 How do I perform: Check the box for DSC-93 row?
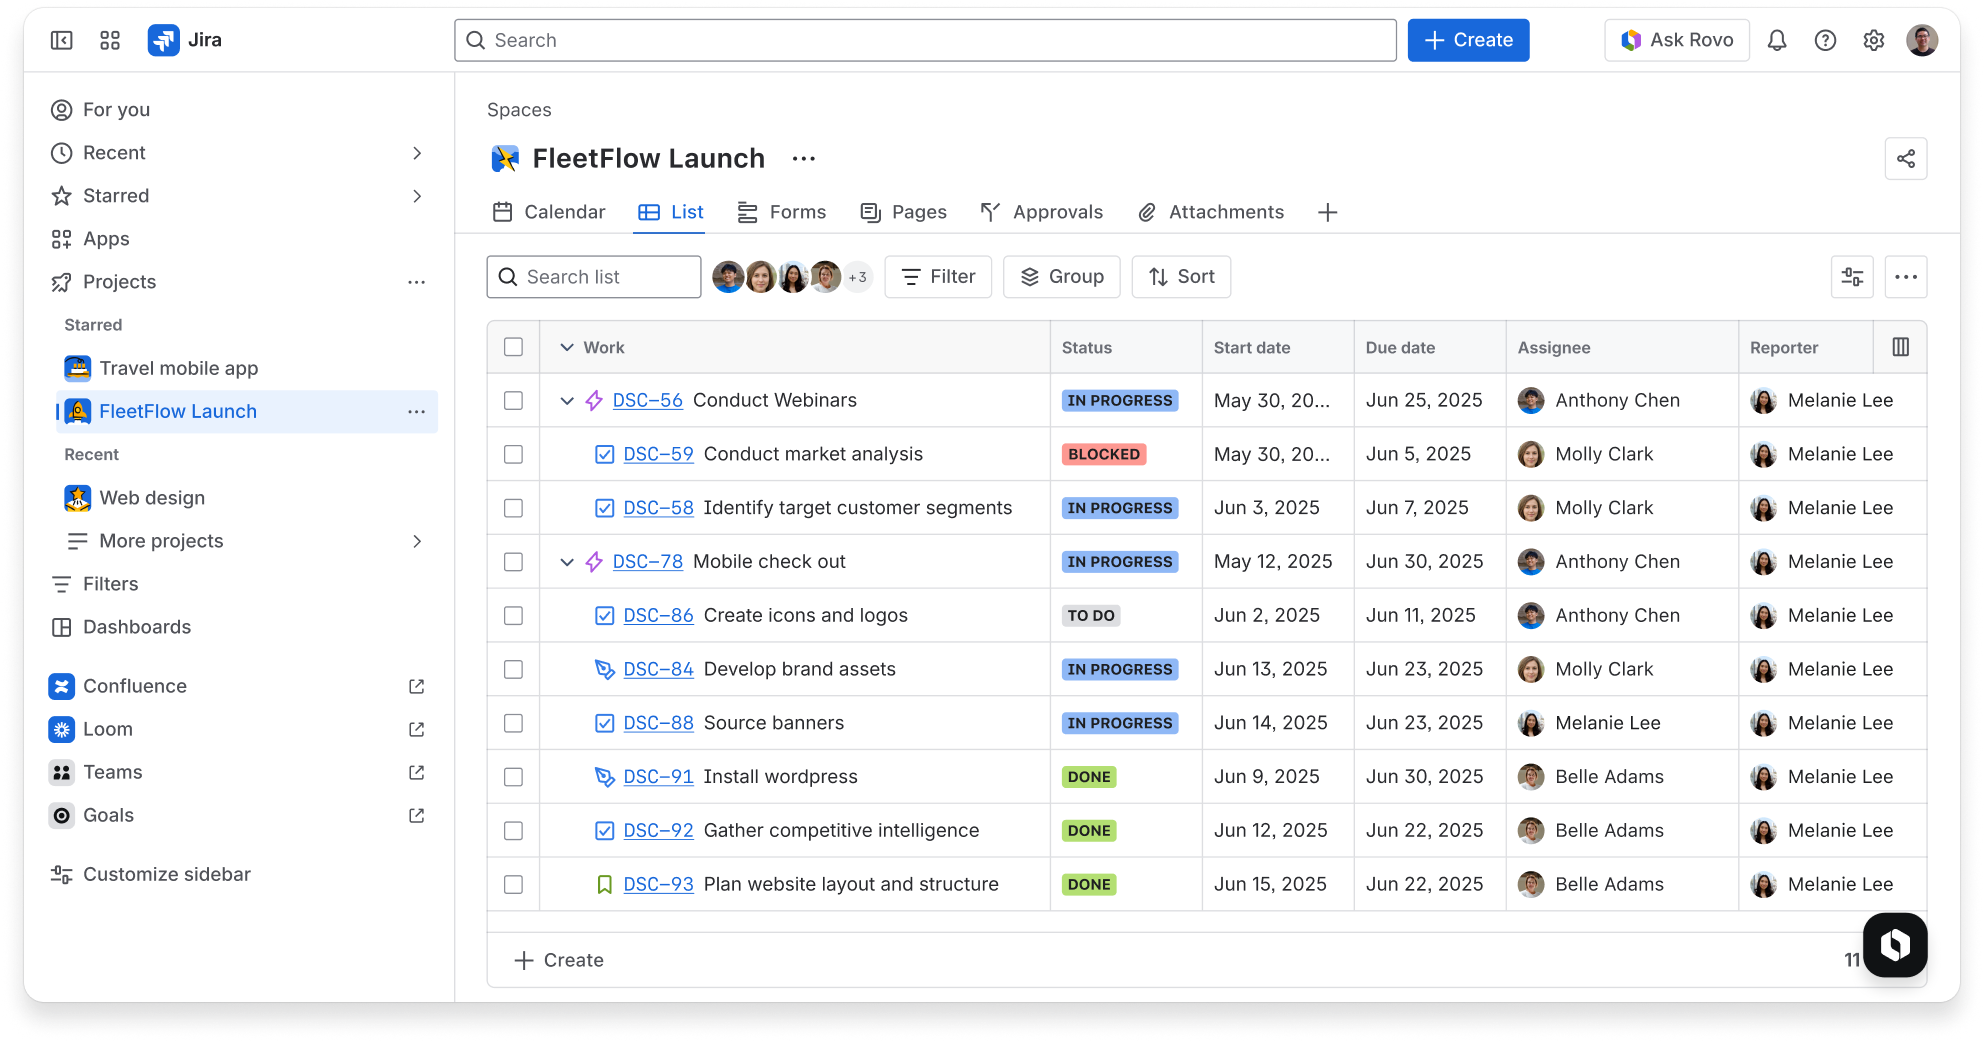[513, 884]
